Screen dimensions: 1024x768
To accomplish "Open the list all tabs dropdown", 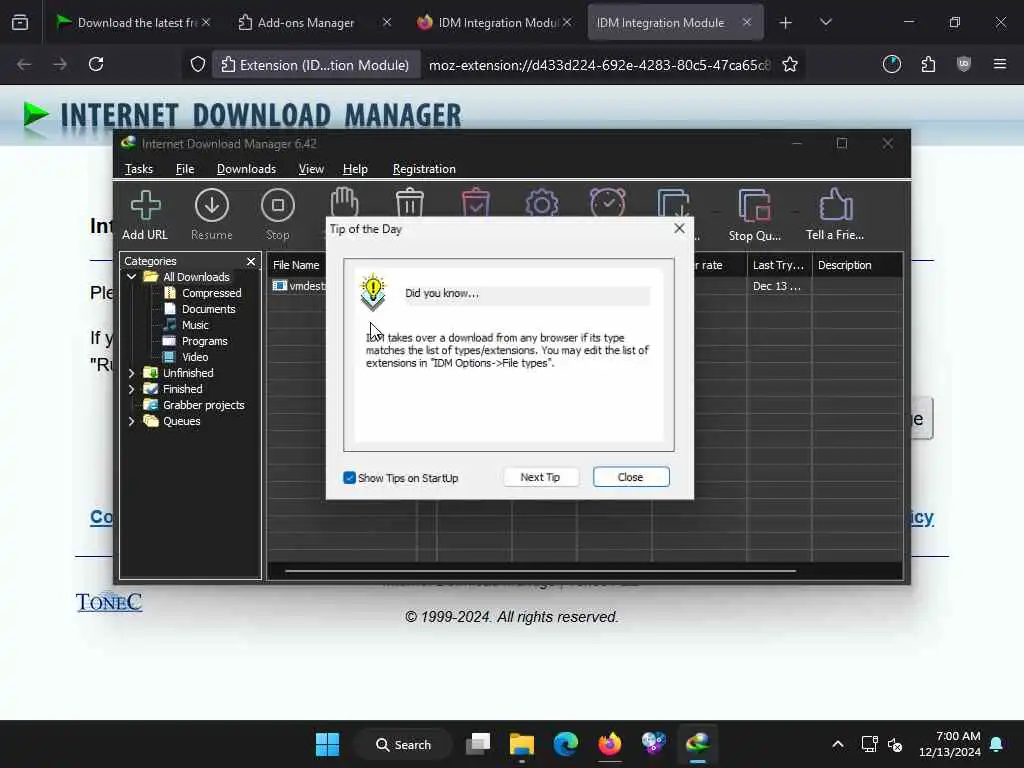I will coord(825,23).
